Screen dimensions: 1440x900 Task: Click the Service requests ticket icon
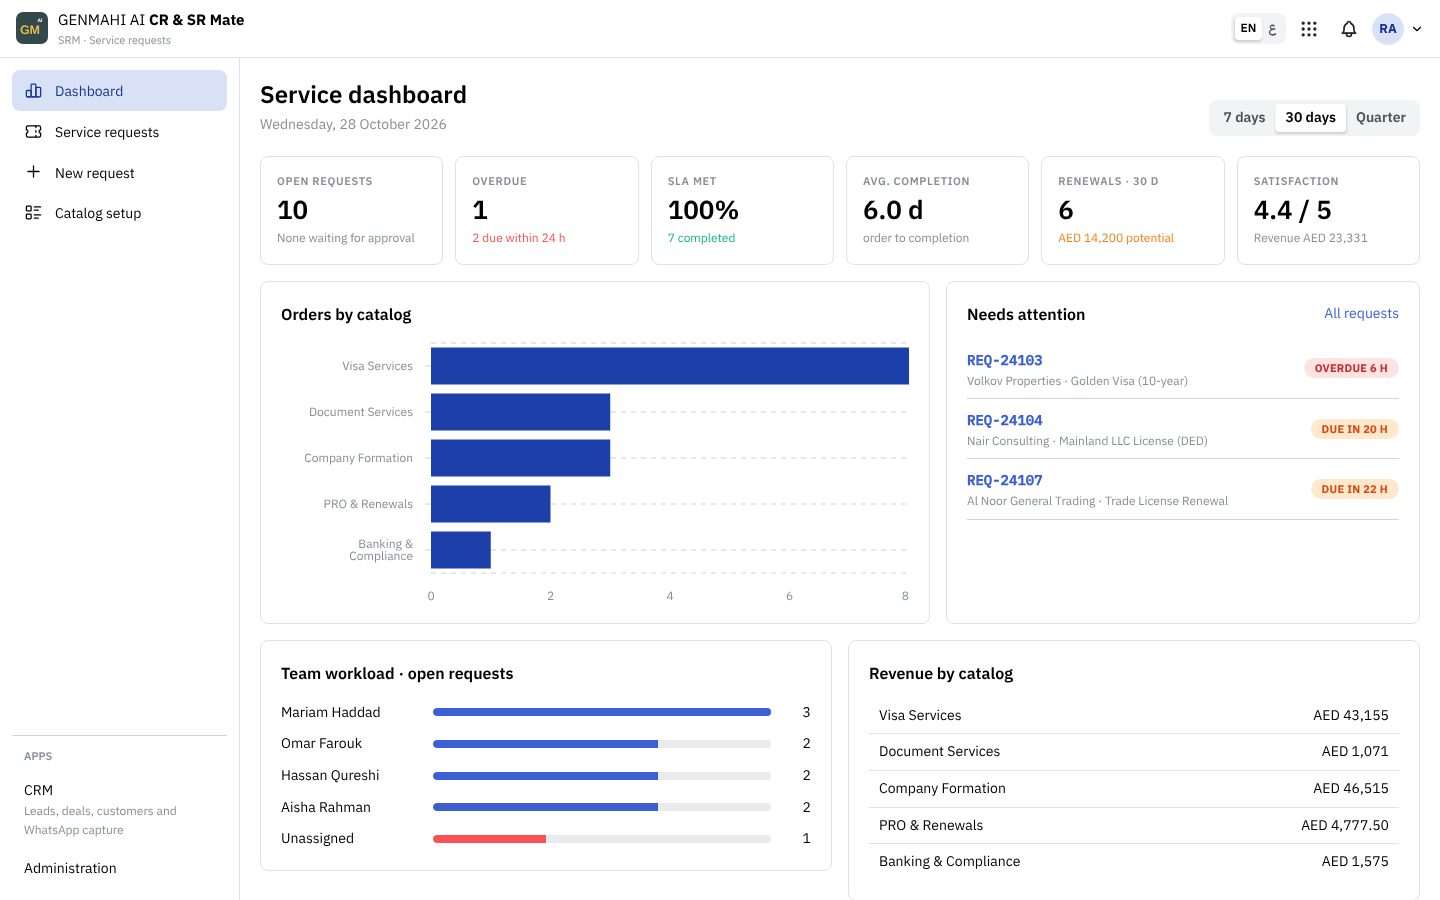(33, 132)
